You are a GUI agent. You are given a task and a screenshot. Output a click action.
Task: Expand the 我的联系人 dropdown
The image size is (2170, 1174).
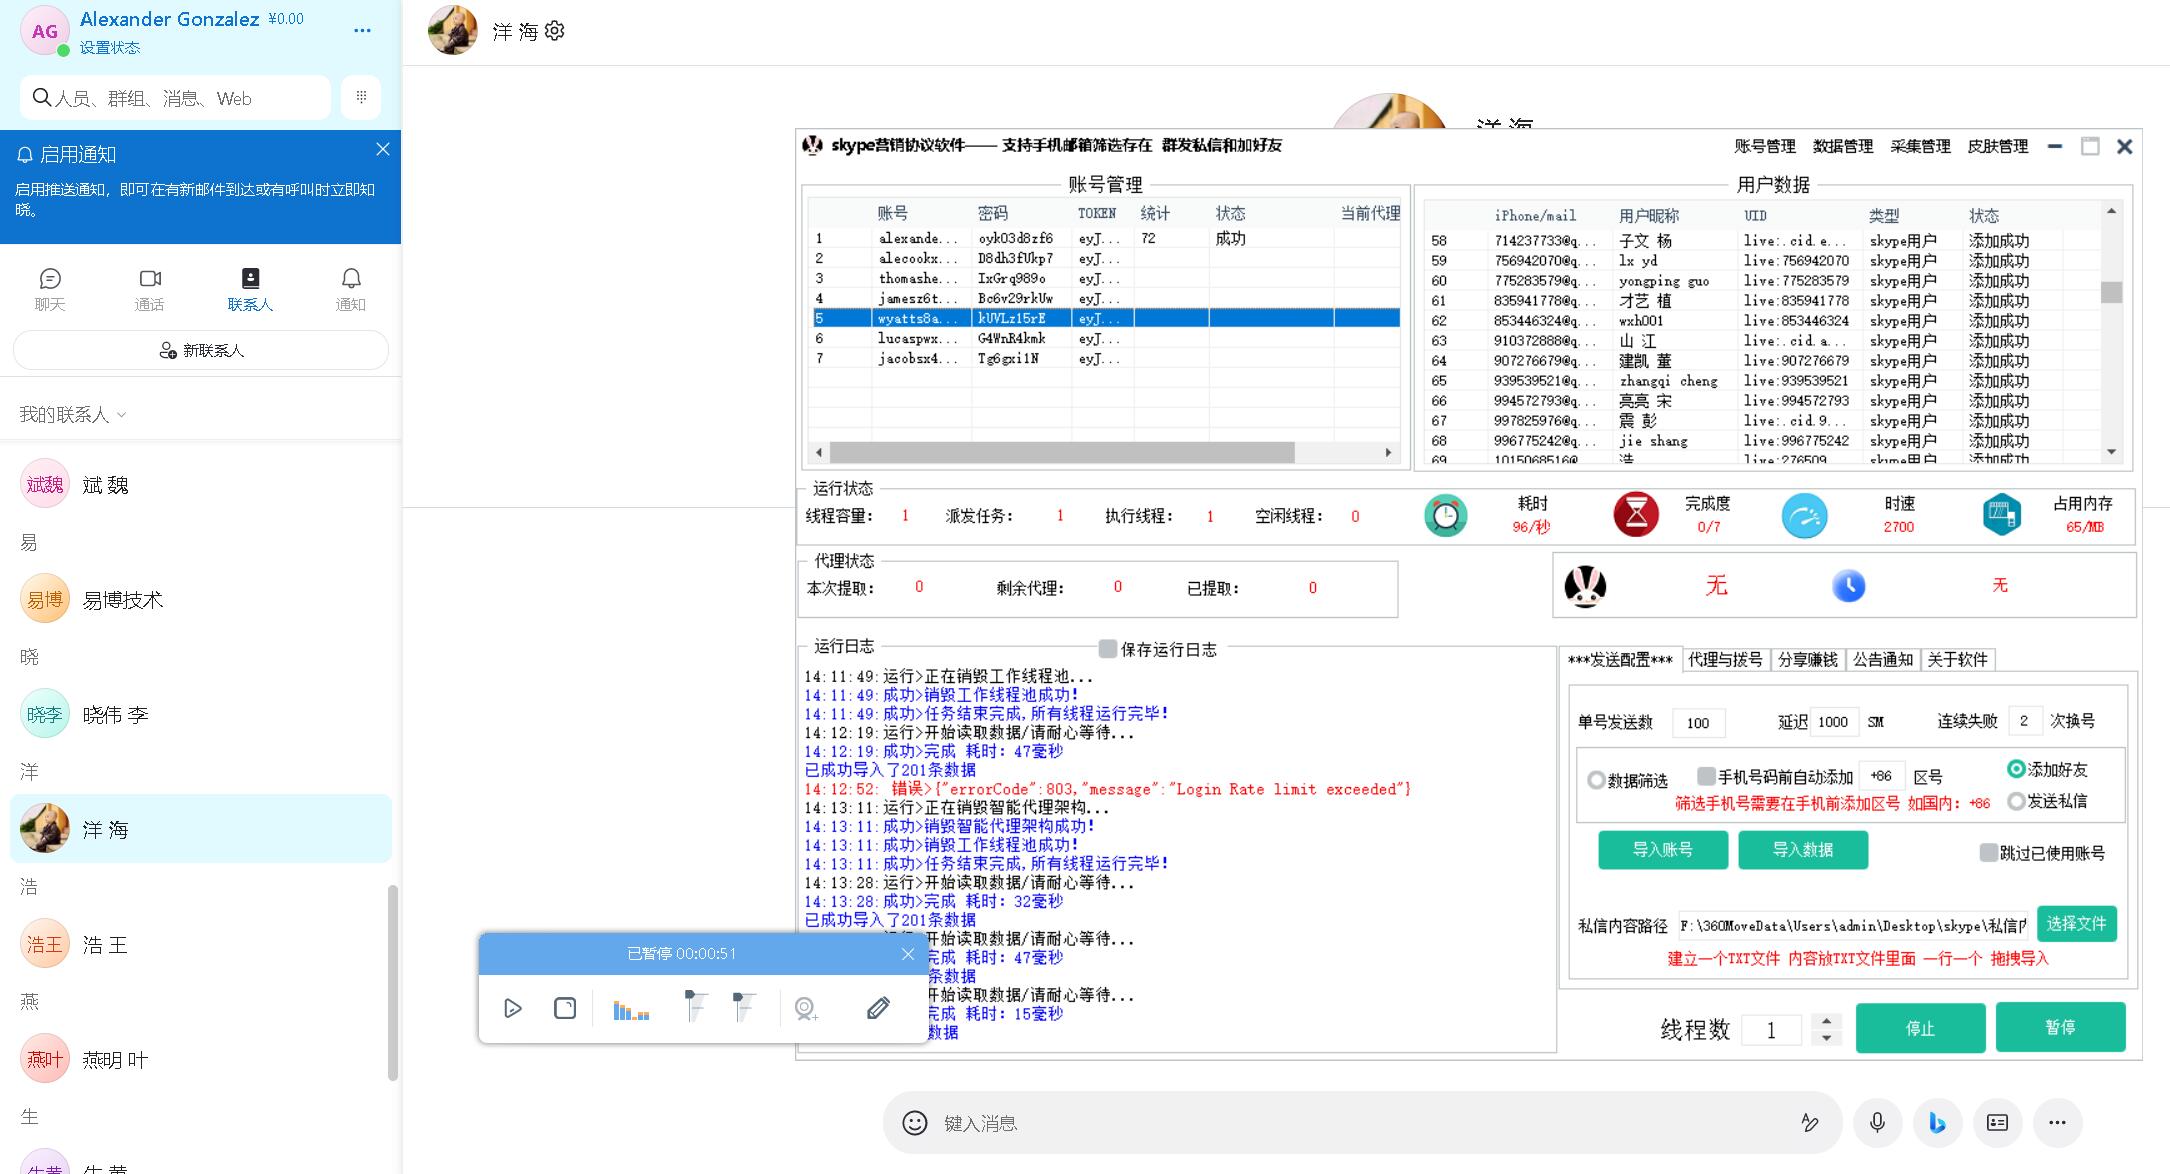pos(72,414)
